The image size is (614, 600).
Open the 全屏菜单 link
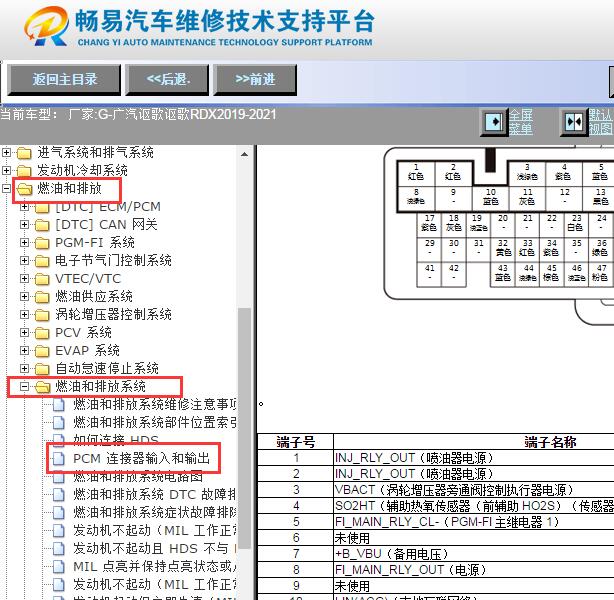click(x=521, y=122)
